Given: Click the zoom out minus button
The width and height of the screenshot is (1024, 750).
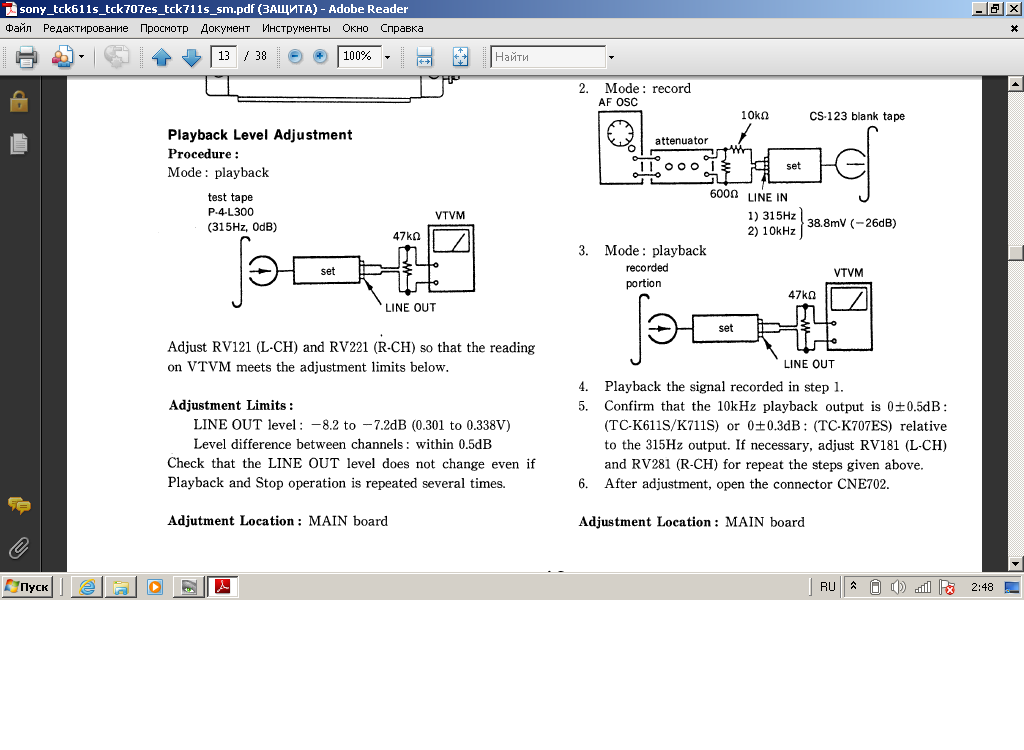Looking at the screenshot, I should pyautogui.click(x=295, y=57).
